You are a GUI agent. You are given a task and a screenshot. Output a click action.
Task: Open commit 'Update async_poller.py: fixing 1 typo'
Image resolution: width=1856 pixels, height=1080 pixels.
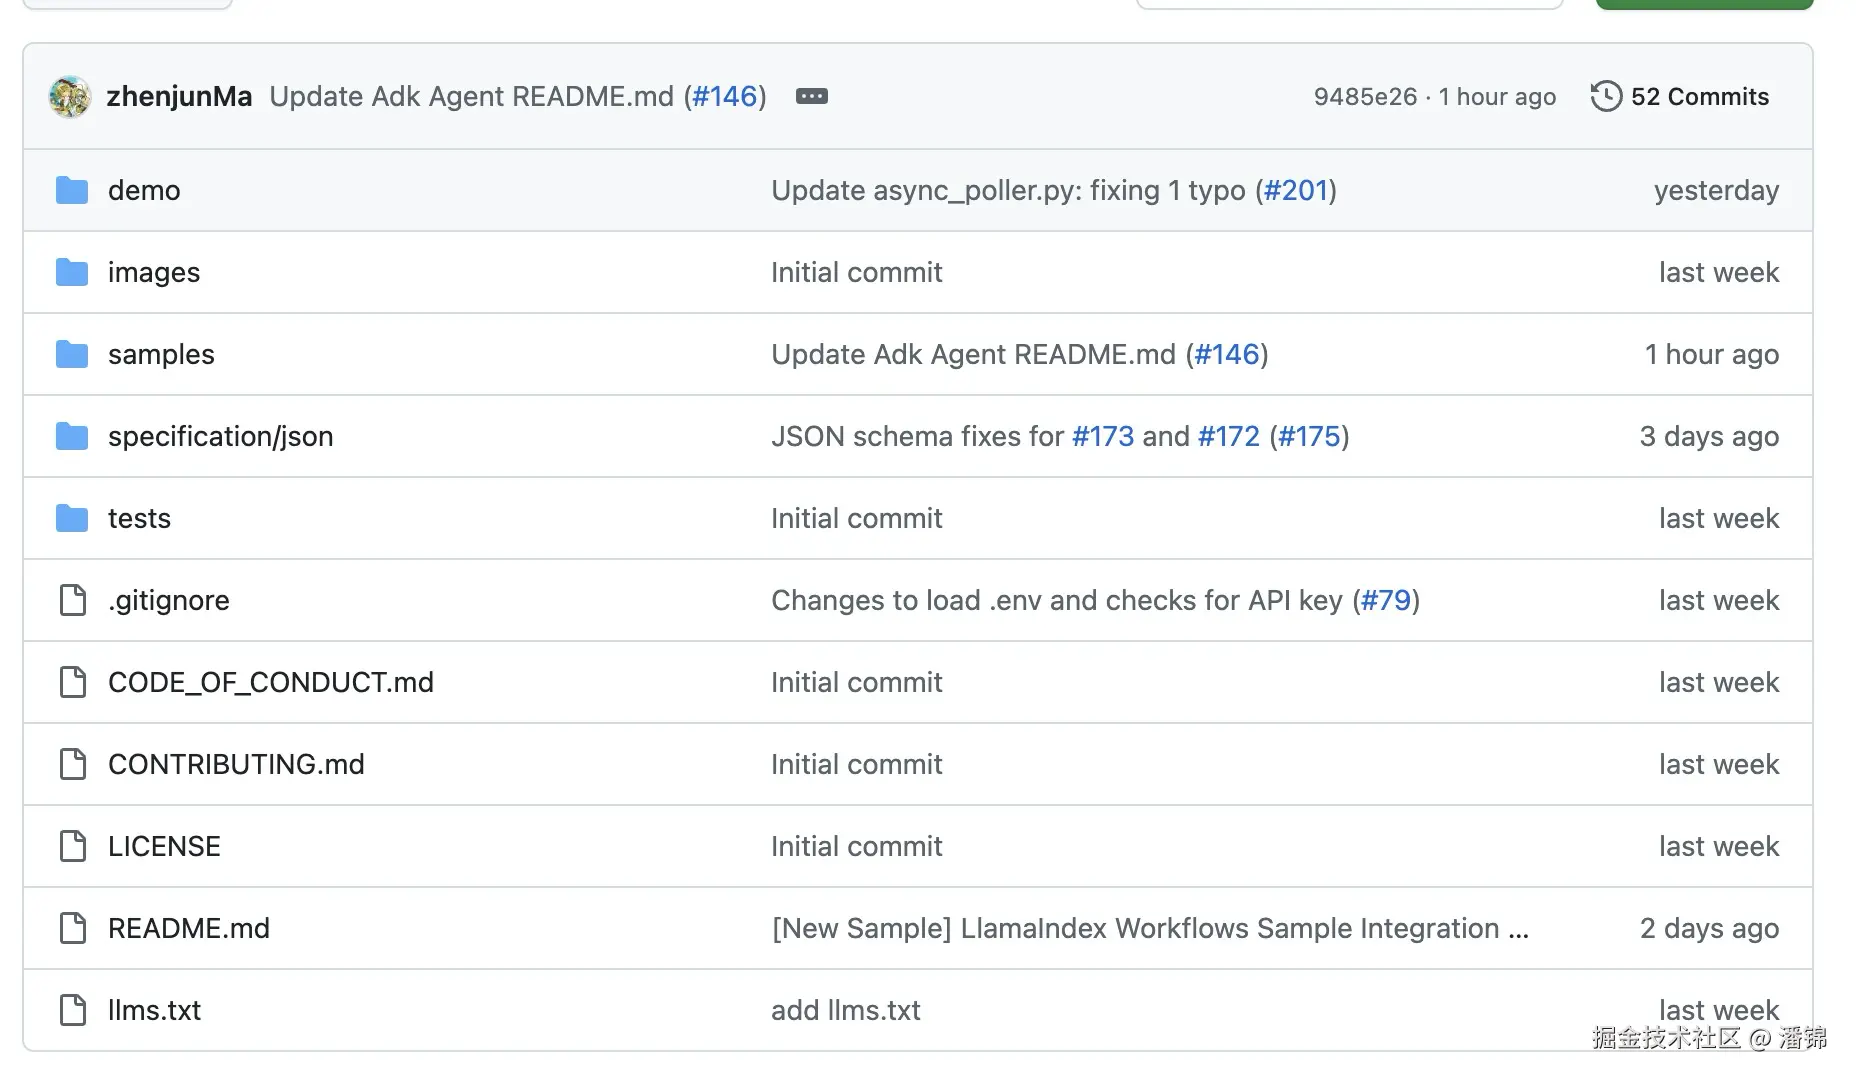(x=1008, y=190)
